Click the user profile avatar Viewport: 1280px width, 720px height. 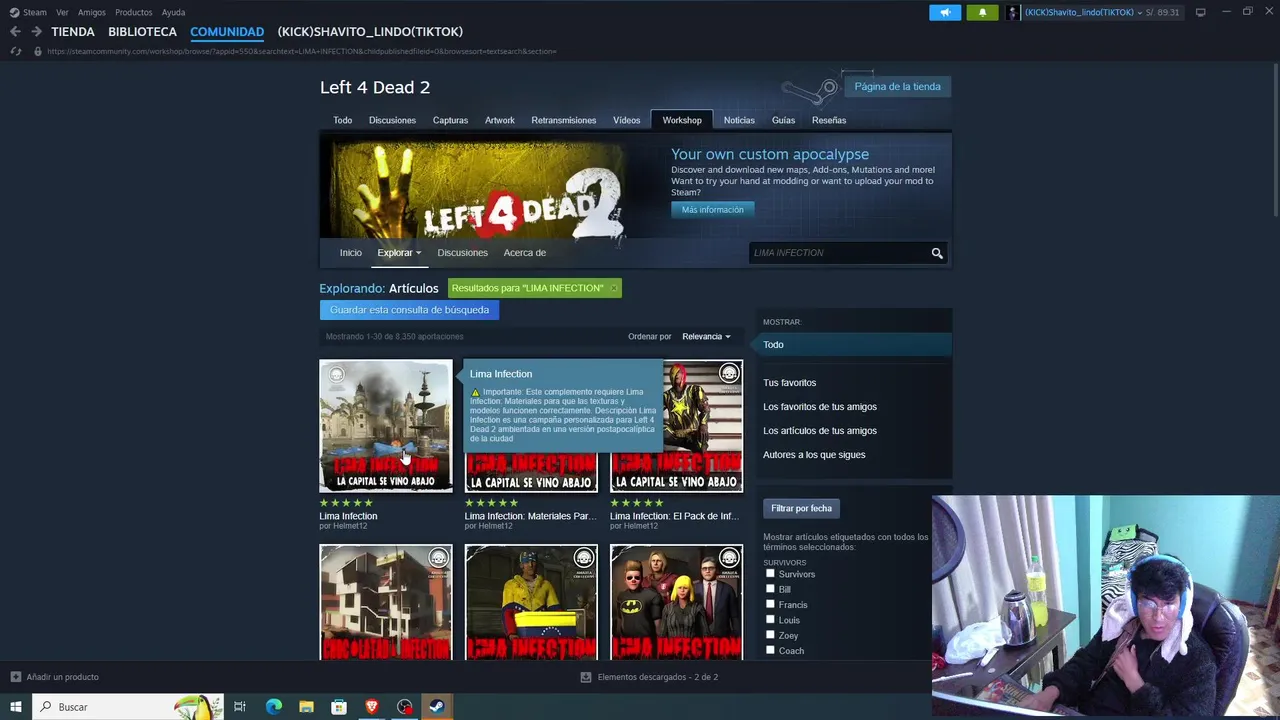1013,12
